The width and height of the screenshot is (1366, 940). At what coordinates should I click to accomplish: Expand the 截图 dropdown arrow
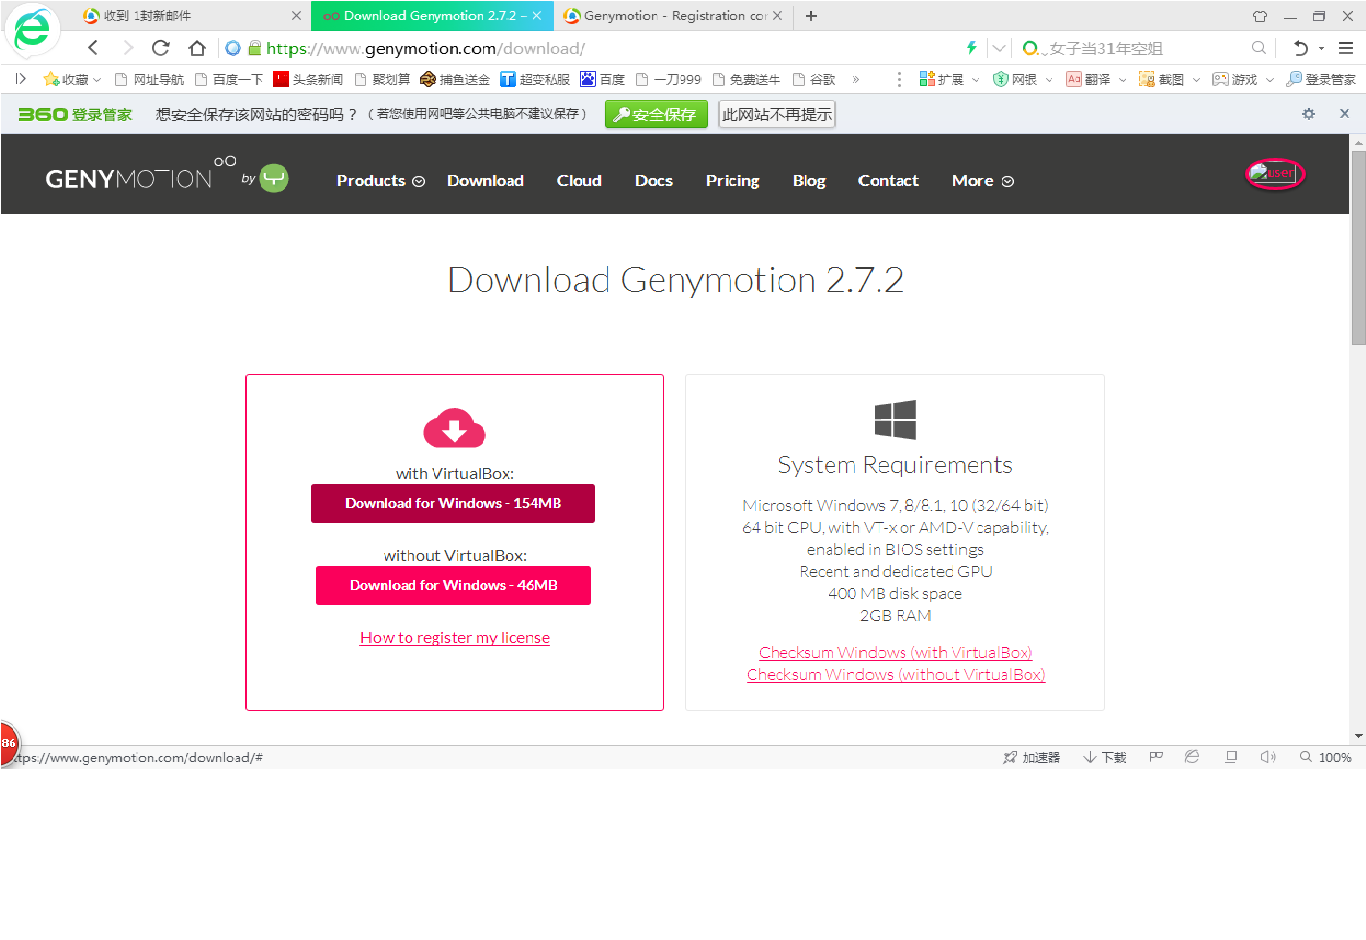1196,80
